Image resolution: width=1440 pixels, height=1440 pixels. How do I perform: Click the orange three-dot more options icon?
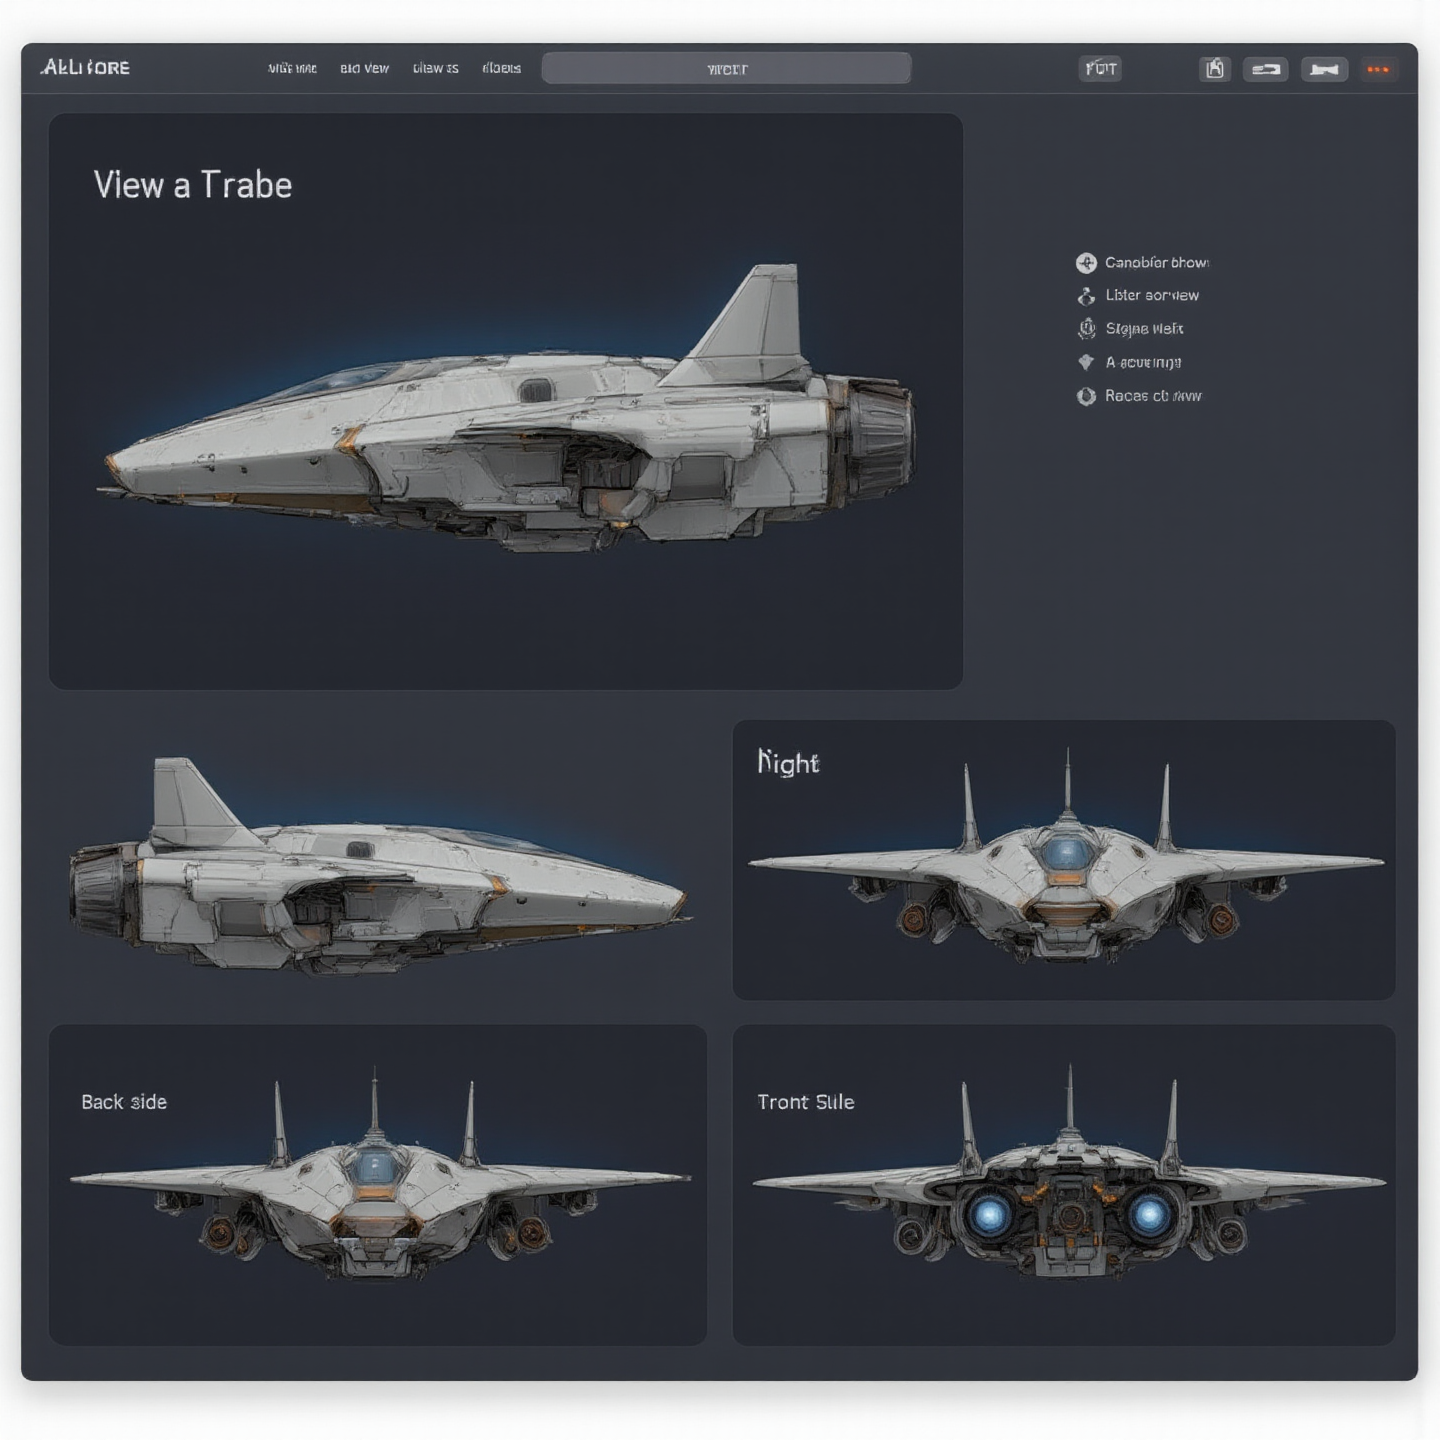coord(1377,69)
